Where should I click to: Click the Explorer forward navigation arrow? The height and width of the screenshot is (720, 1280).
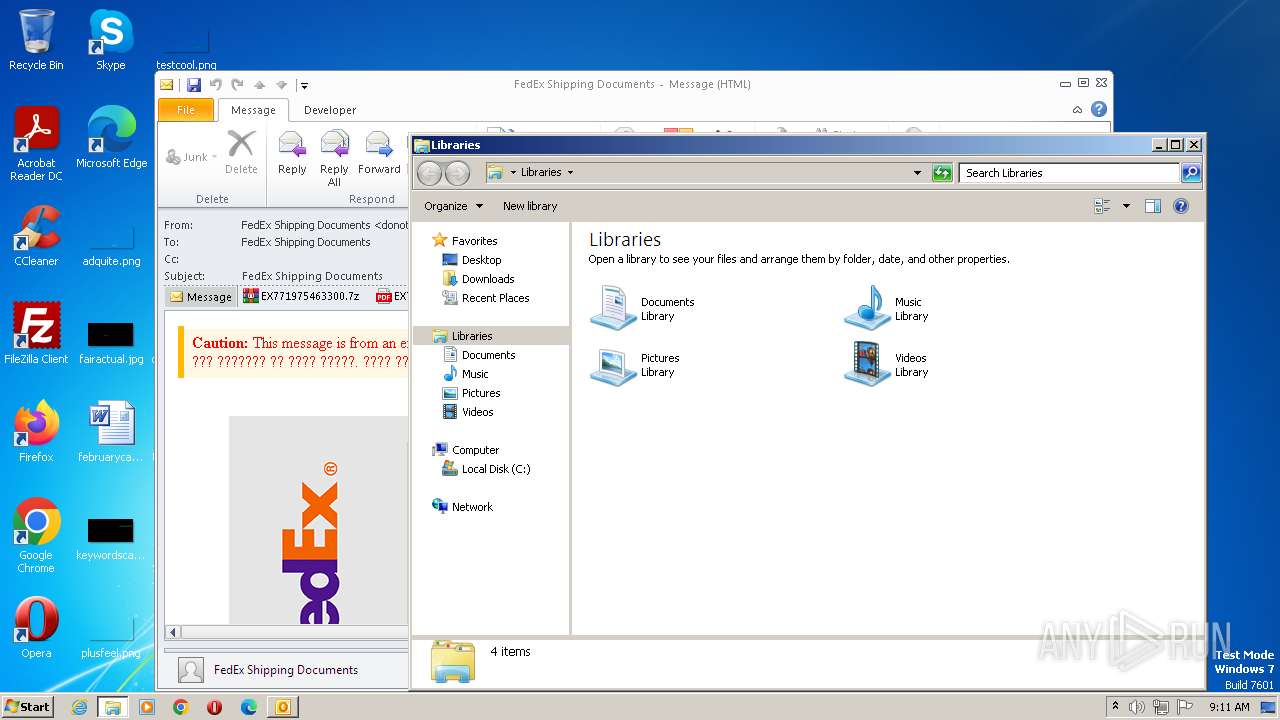pyautogui.click(x=457, y=173)
